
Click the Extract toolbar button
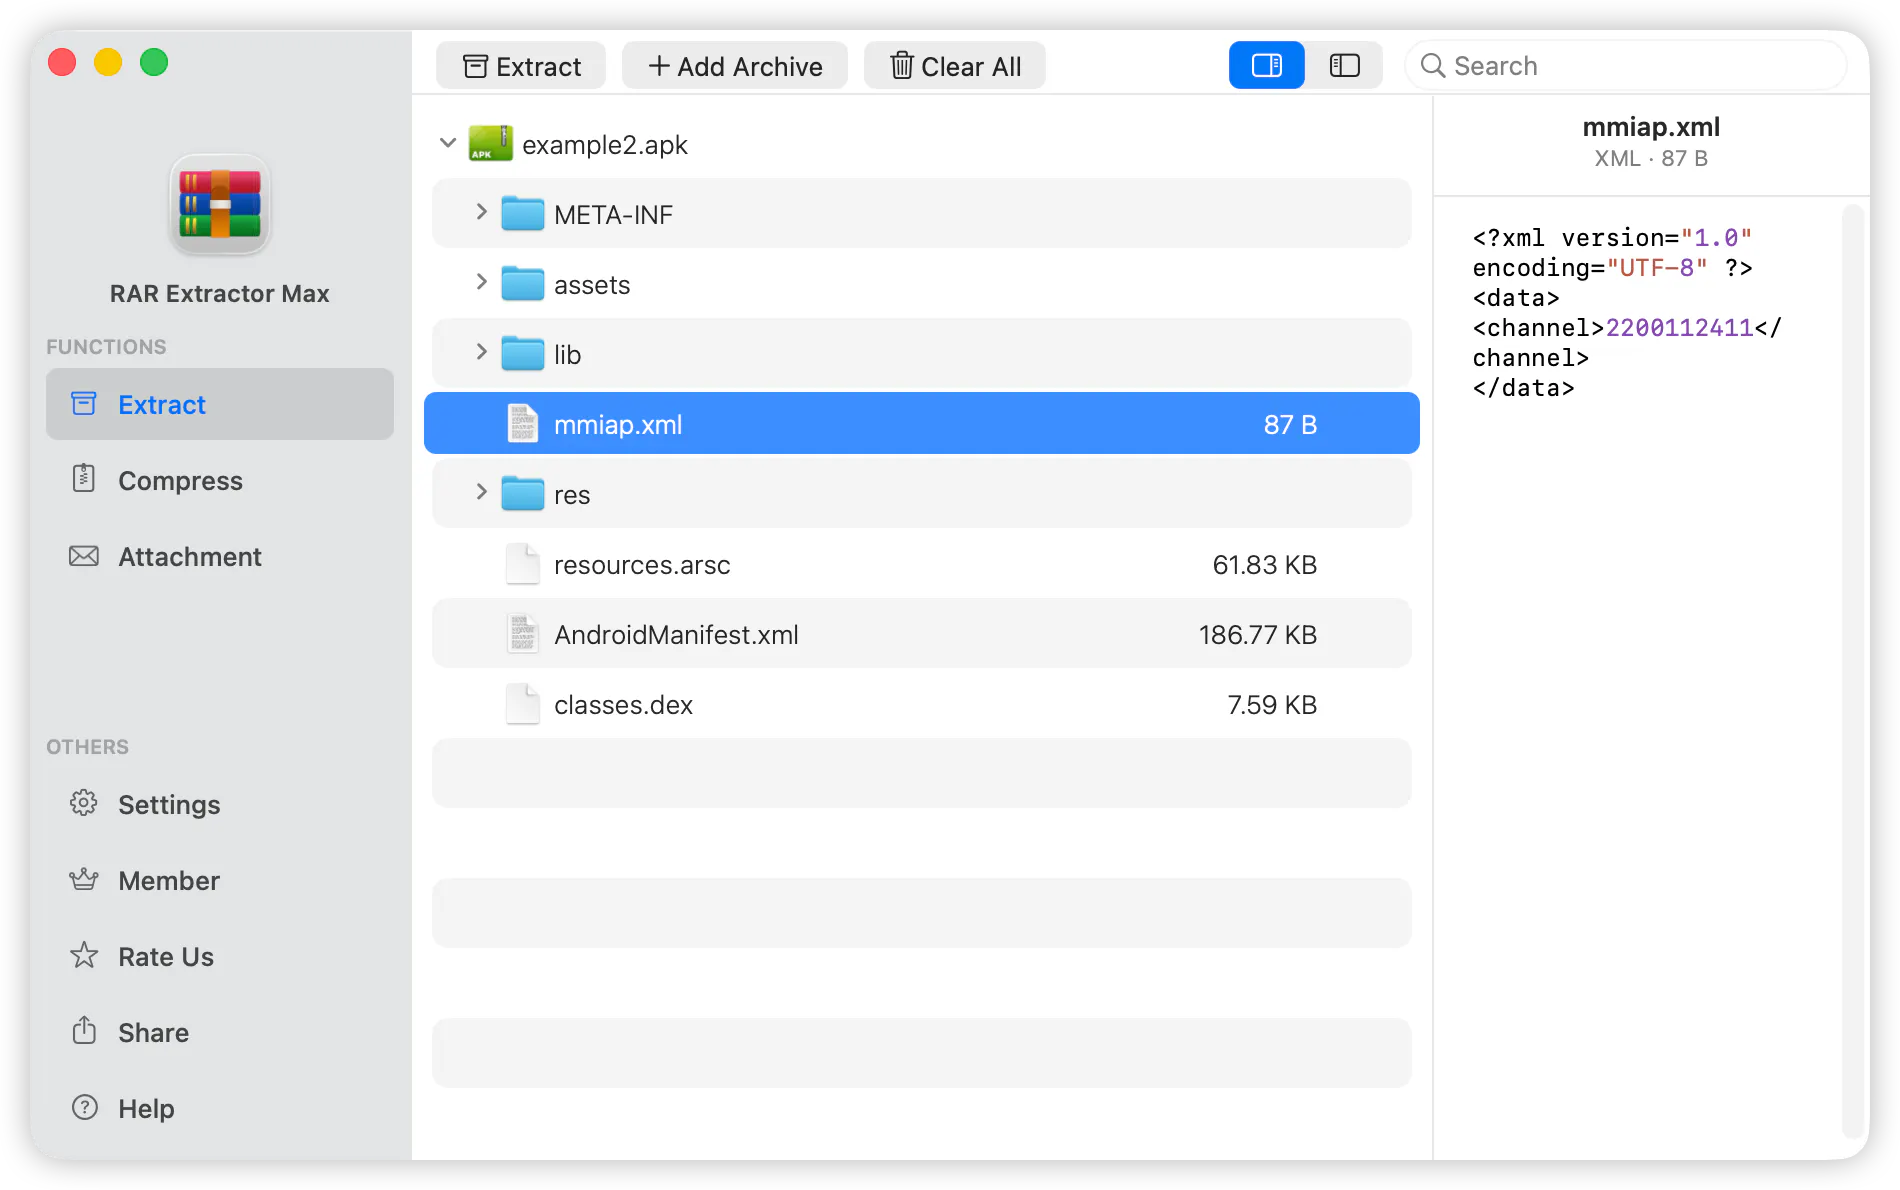coord(521,66)
